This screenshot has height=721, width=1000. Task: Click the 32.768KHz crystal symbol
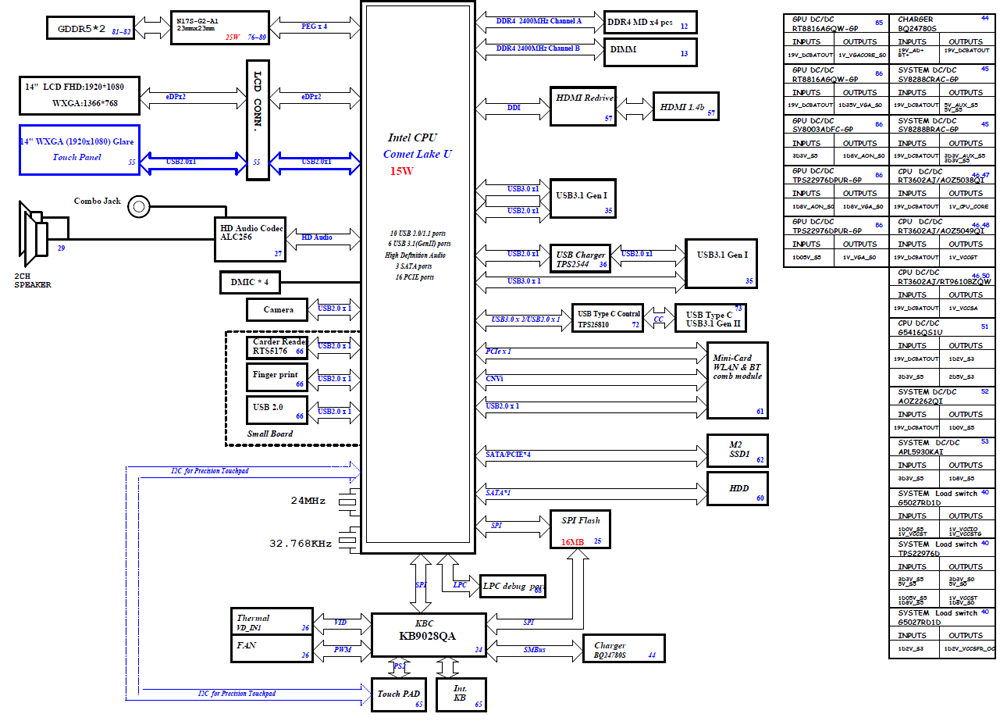pos(349,539)
